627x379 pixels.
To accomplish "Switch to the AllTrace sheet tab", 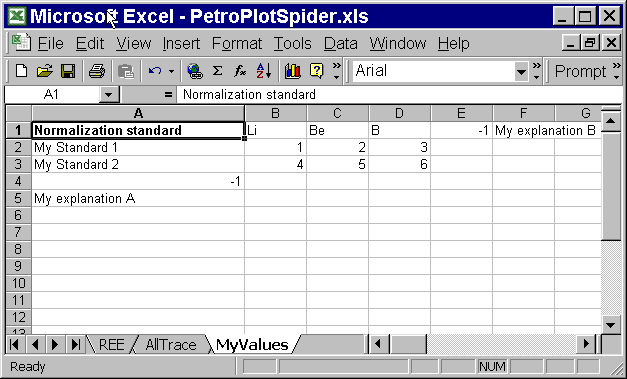I will [171, 345].
